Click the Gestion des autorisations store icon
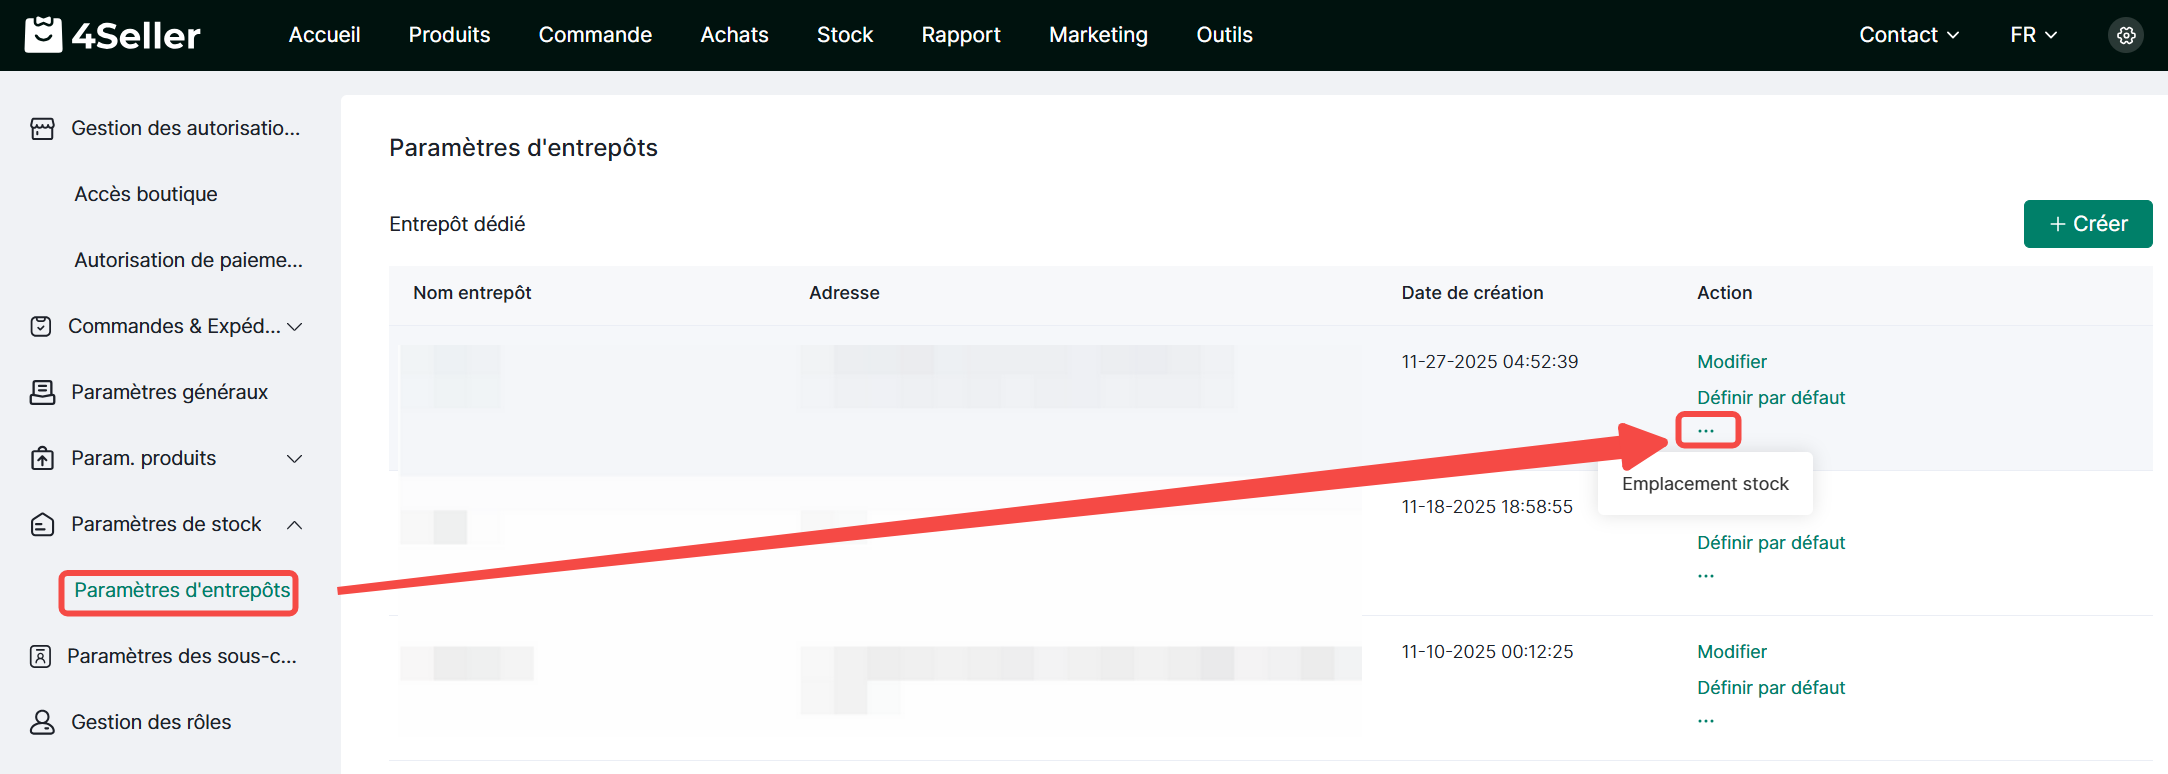Screen dimensions: 2168x774 point(42,128)
